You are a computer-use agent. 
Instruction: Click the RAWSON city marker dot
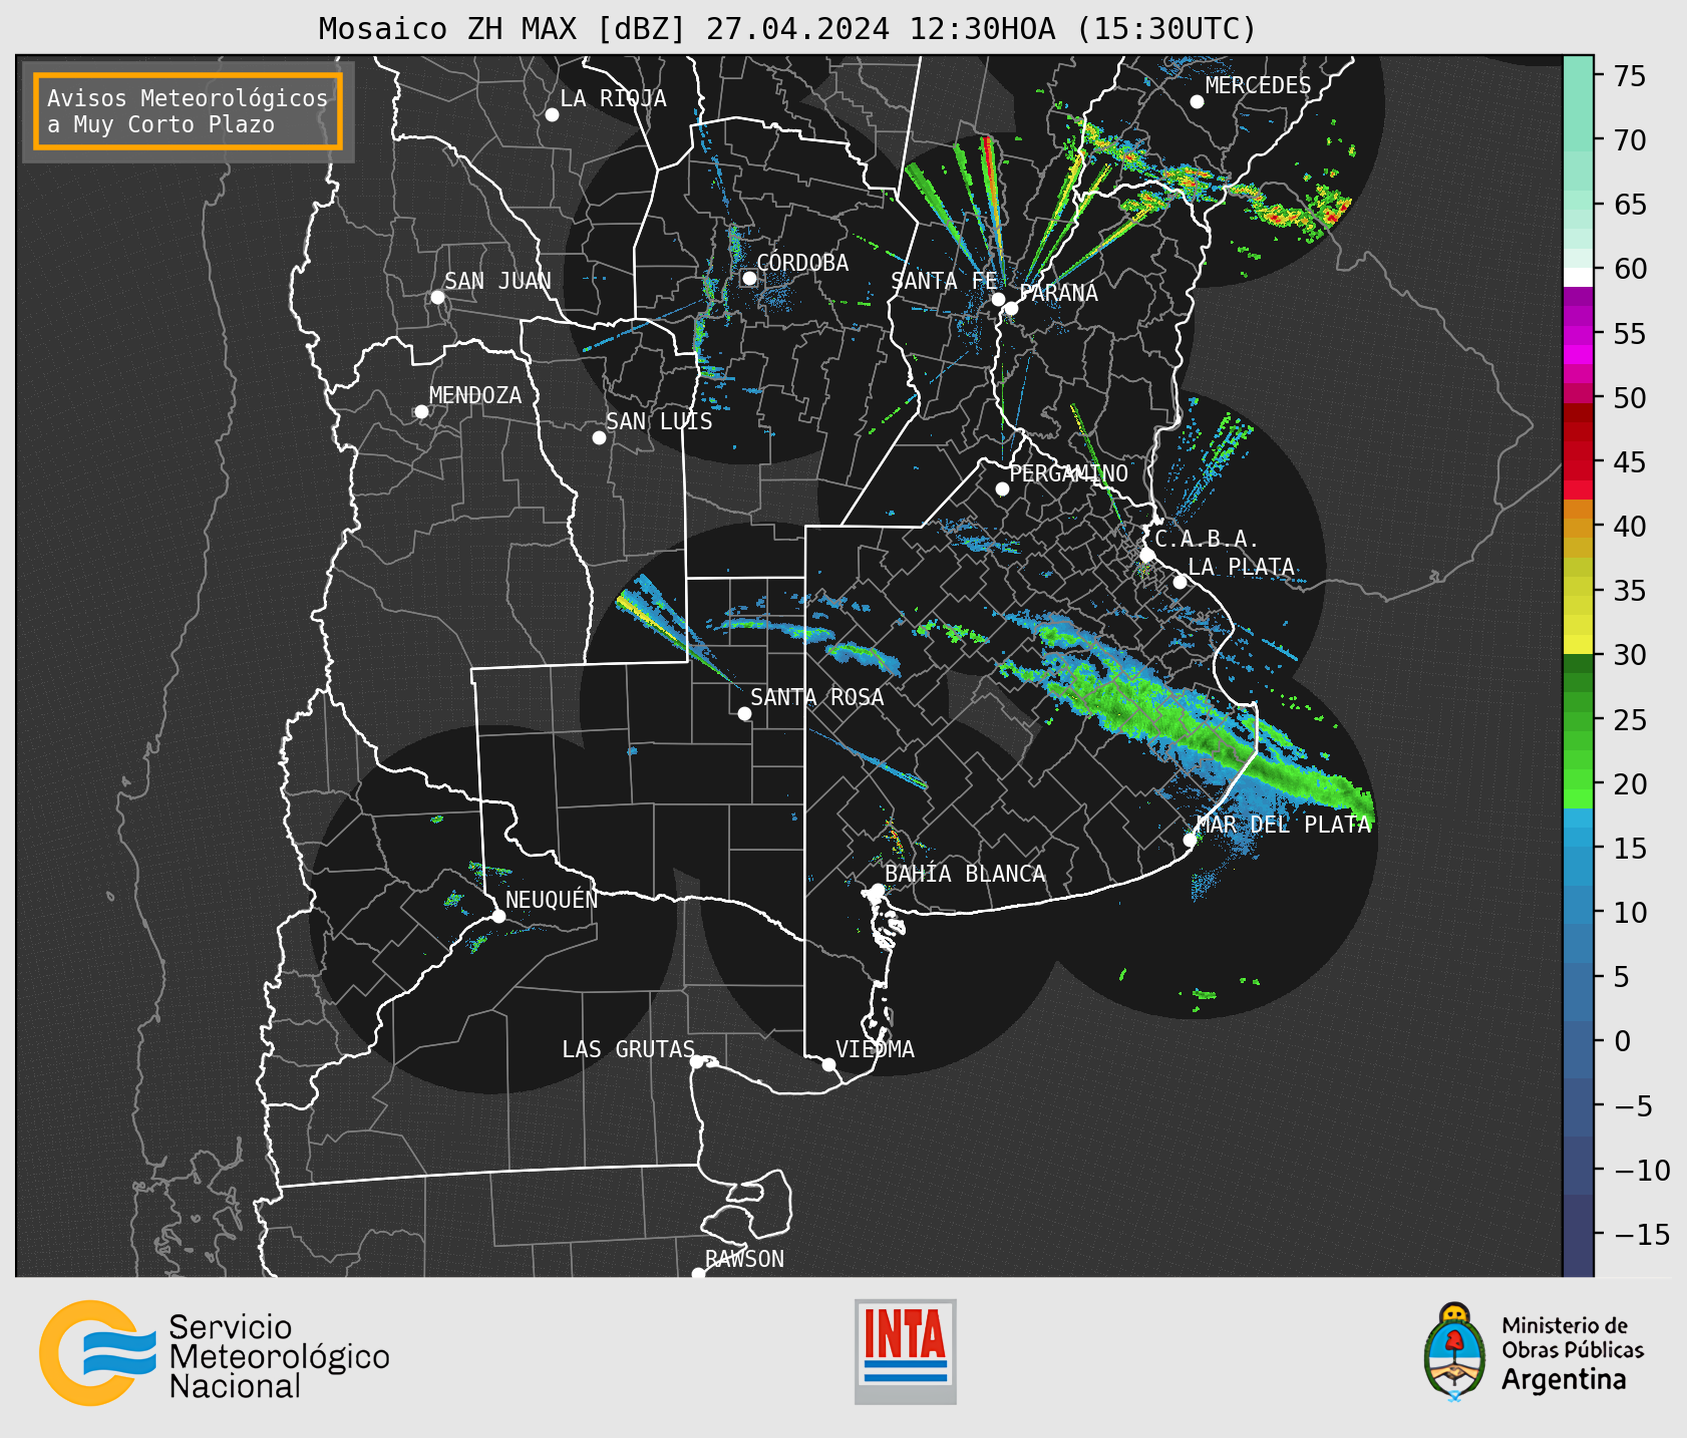(698, 1274)
